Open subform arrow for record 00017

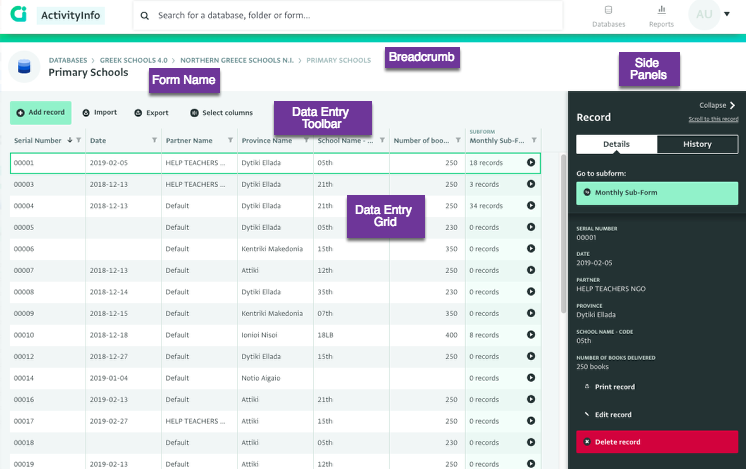click(x=531, y=420)
